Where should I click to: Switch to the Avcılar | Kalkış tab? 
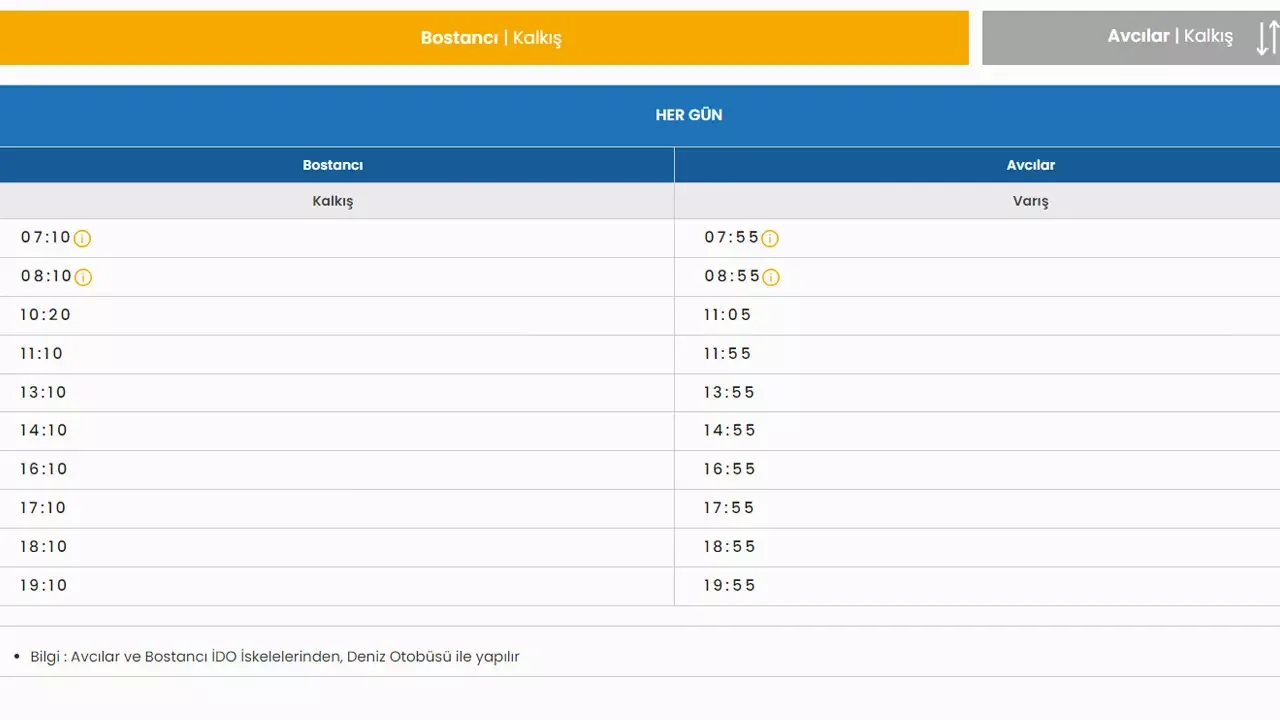[x=1169, y=37]
